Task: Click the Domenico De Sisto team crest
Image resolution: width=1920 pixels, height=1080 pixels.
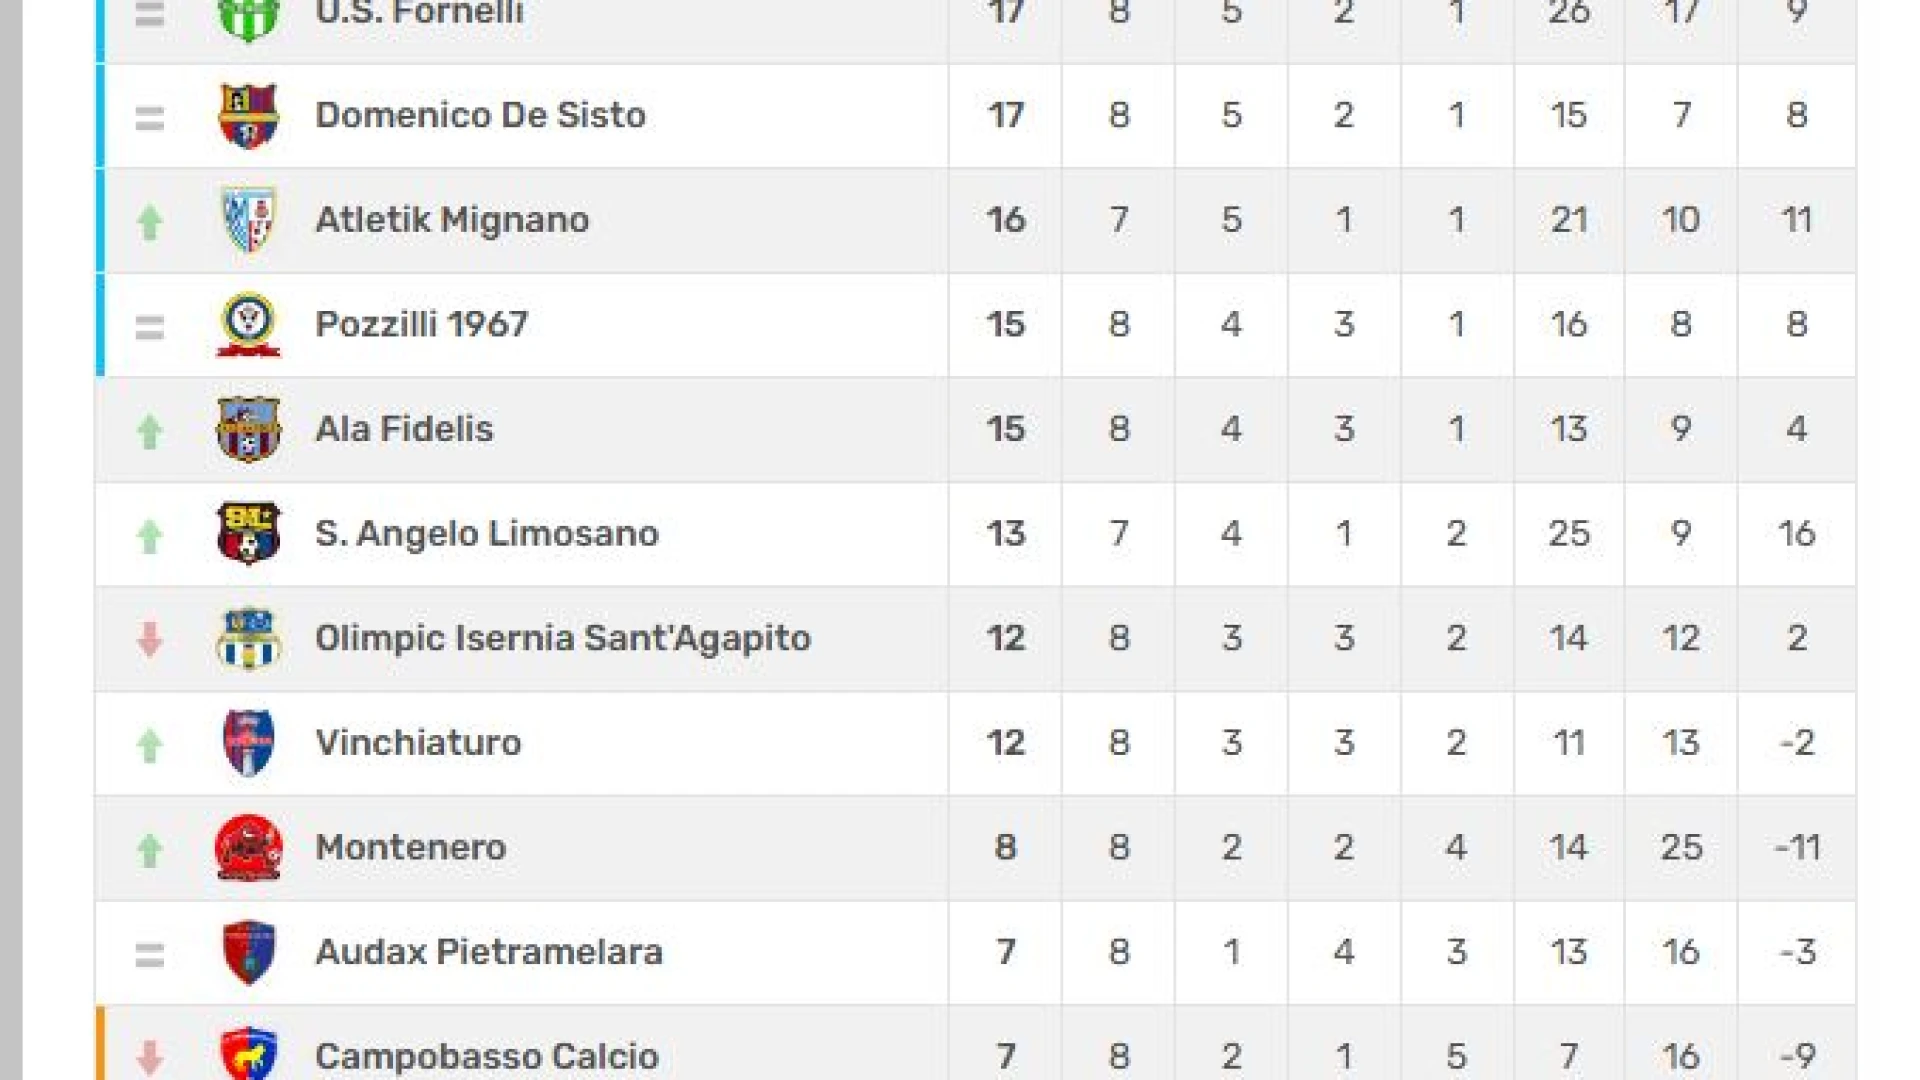Action: pyautogui.click(x=248, y=116)
